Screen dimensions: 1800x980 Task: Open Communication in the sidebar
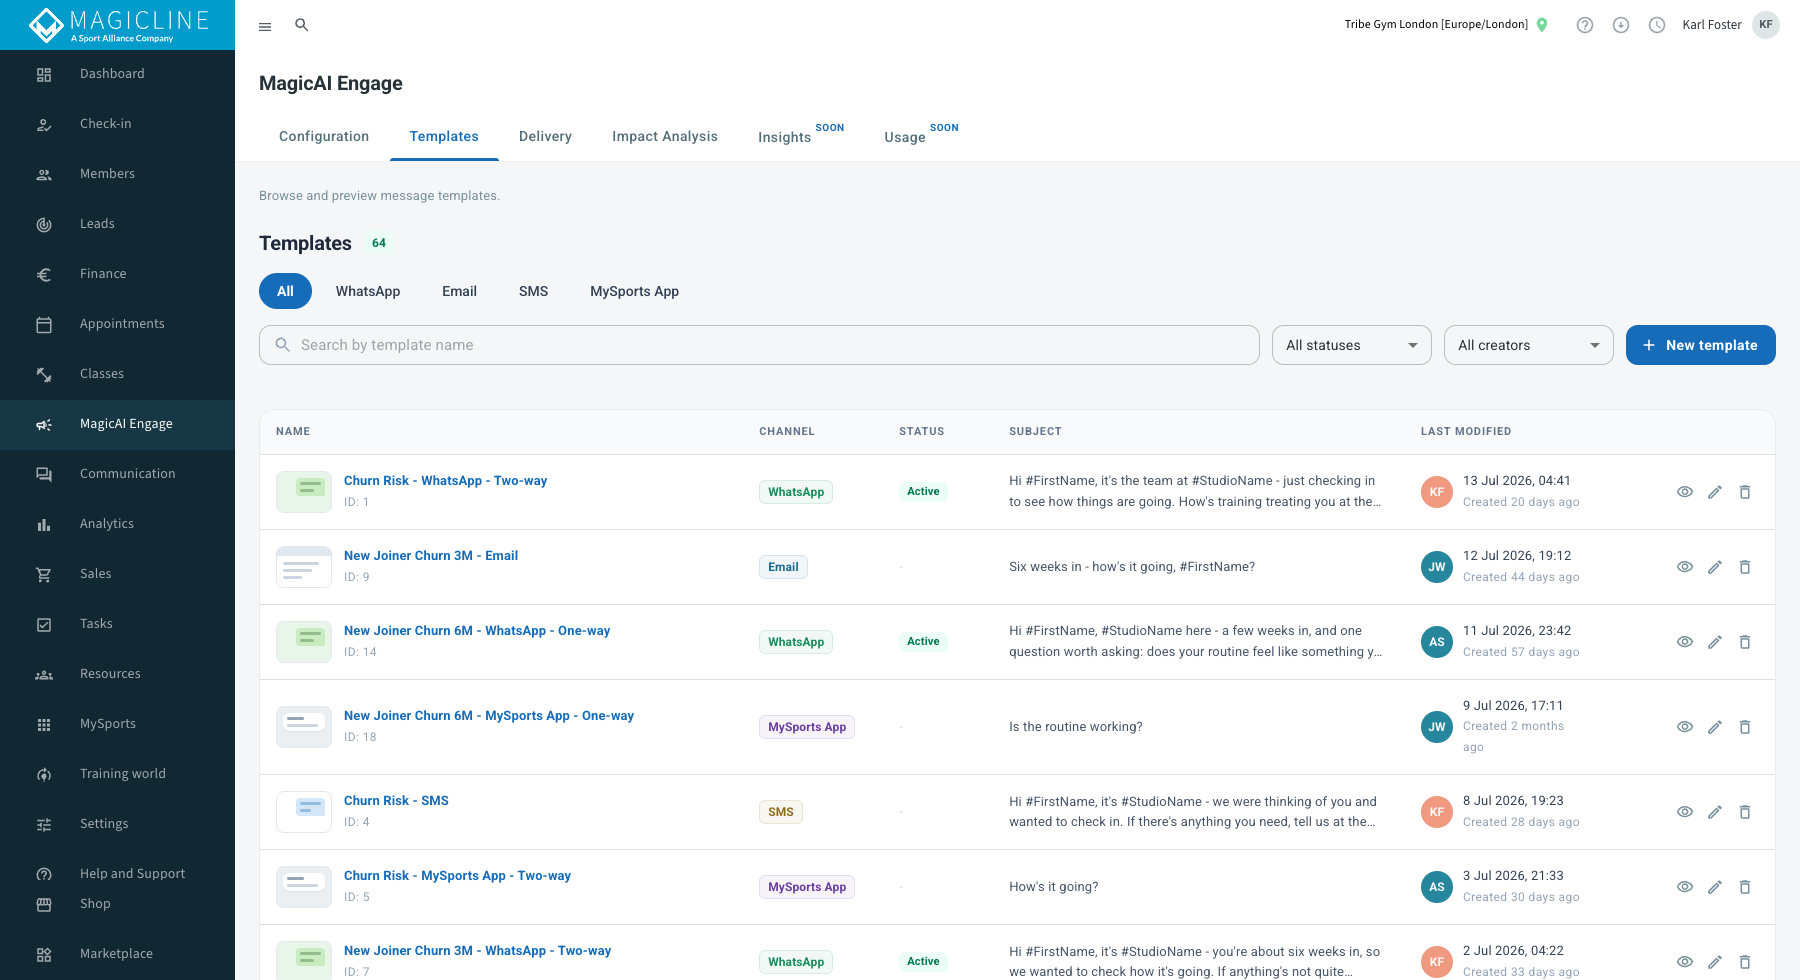click(117, 474)
